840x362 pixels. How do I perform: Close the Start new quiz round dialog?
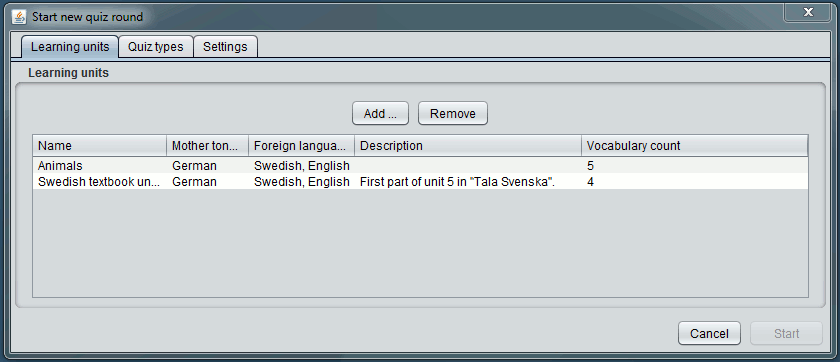coord(808,11)
